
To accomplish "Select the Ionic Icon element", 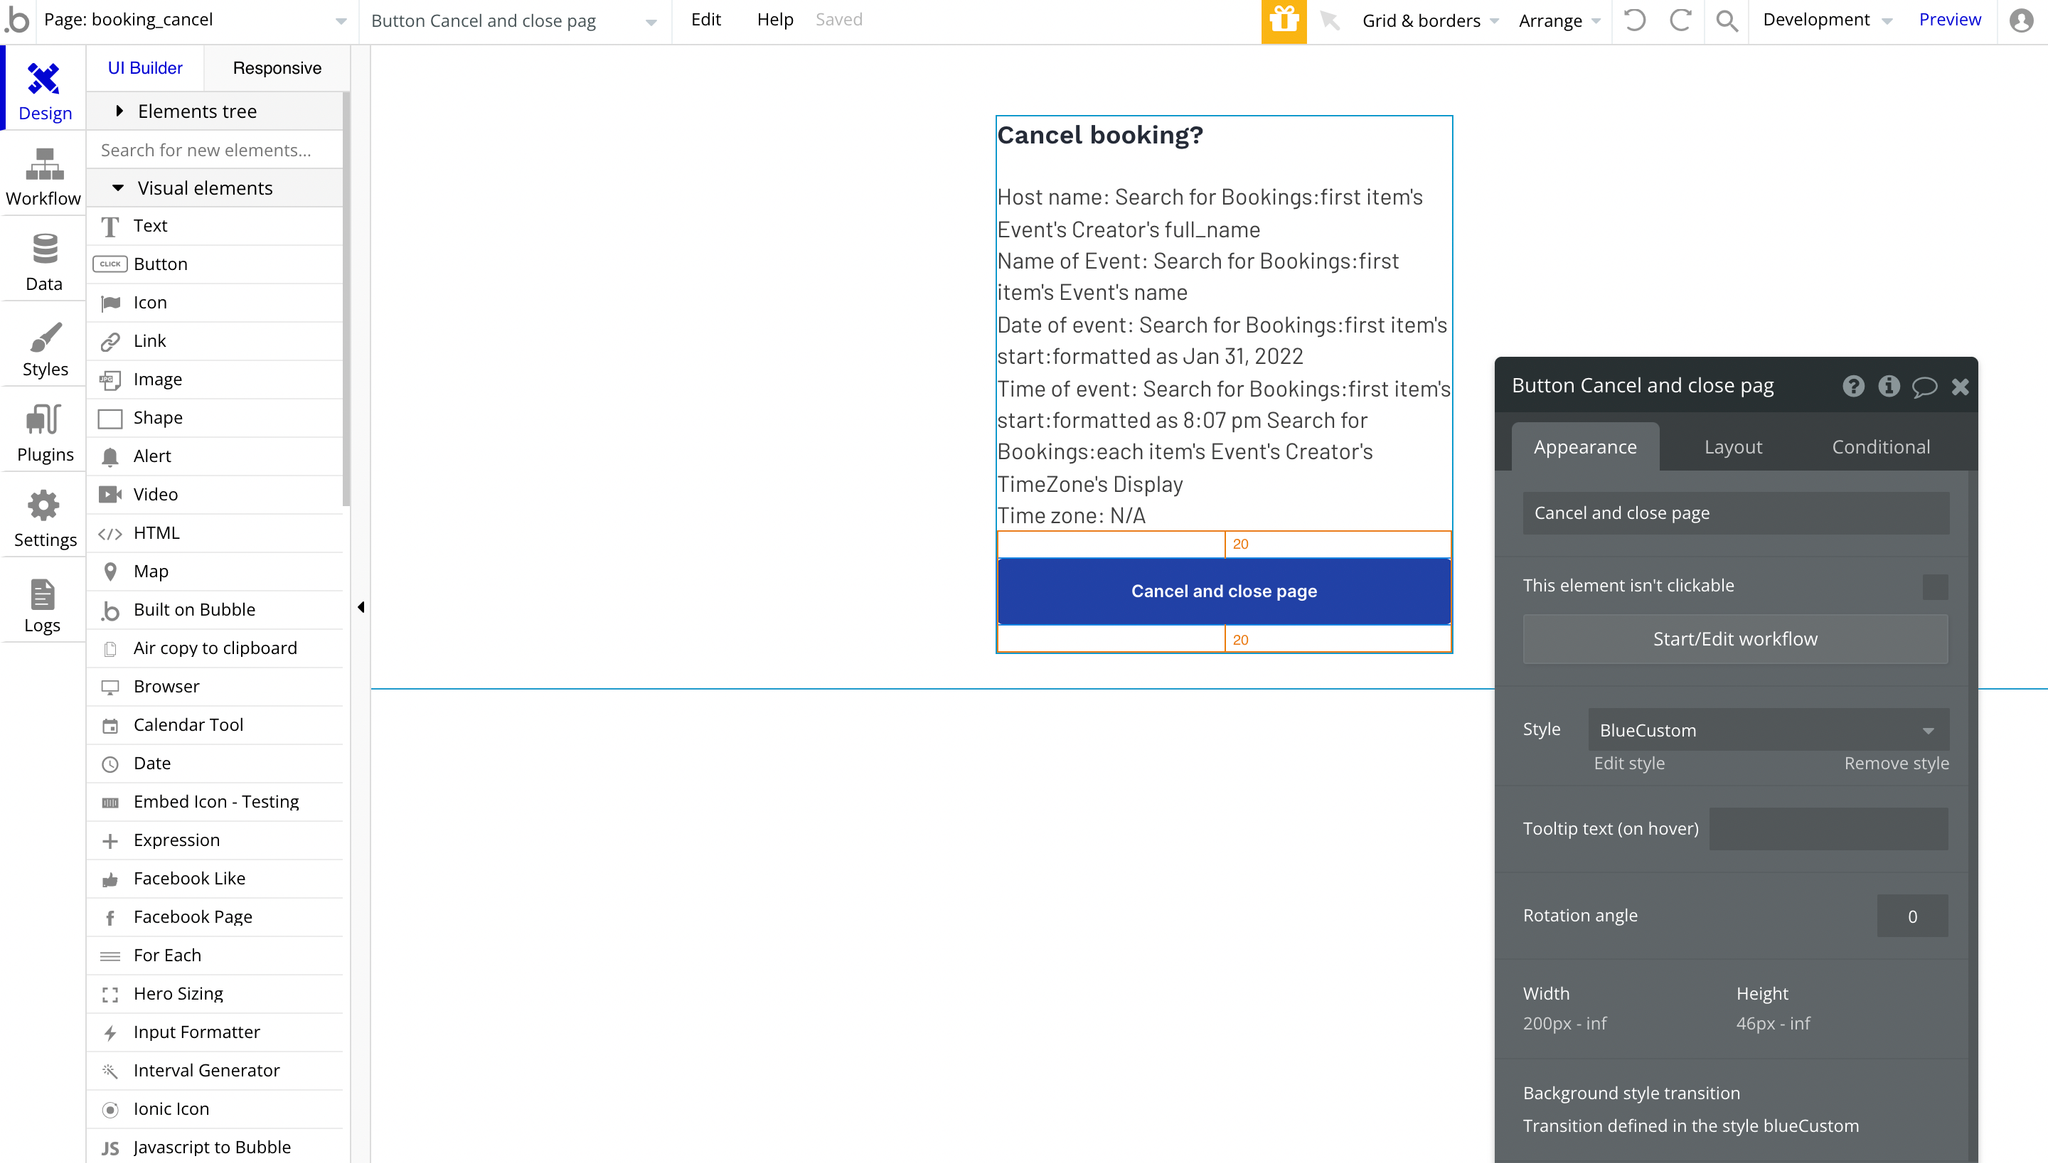I will (215, 1109).
